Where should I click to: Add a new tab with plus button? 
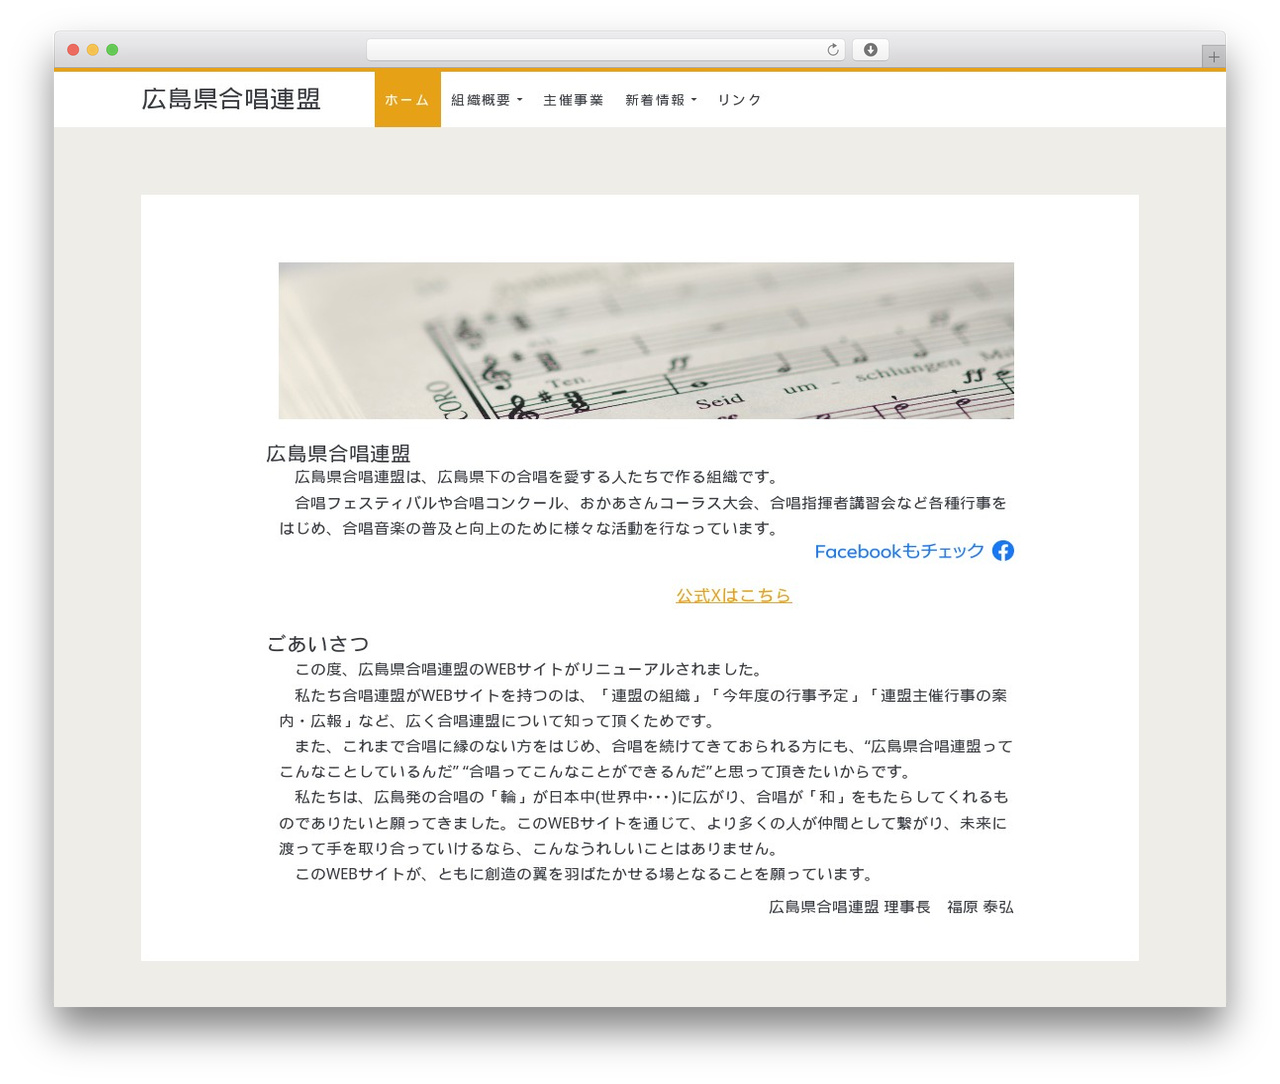[1213, 57]
